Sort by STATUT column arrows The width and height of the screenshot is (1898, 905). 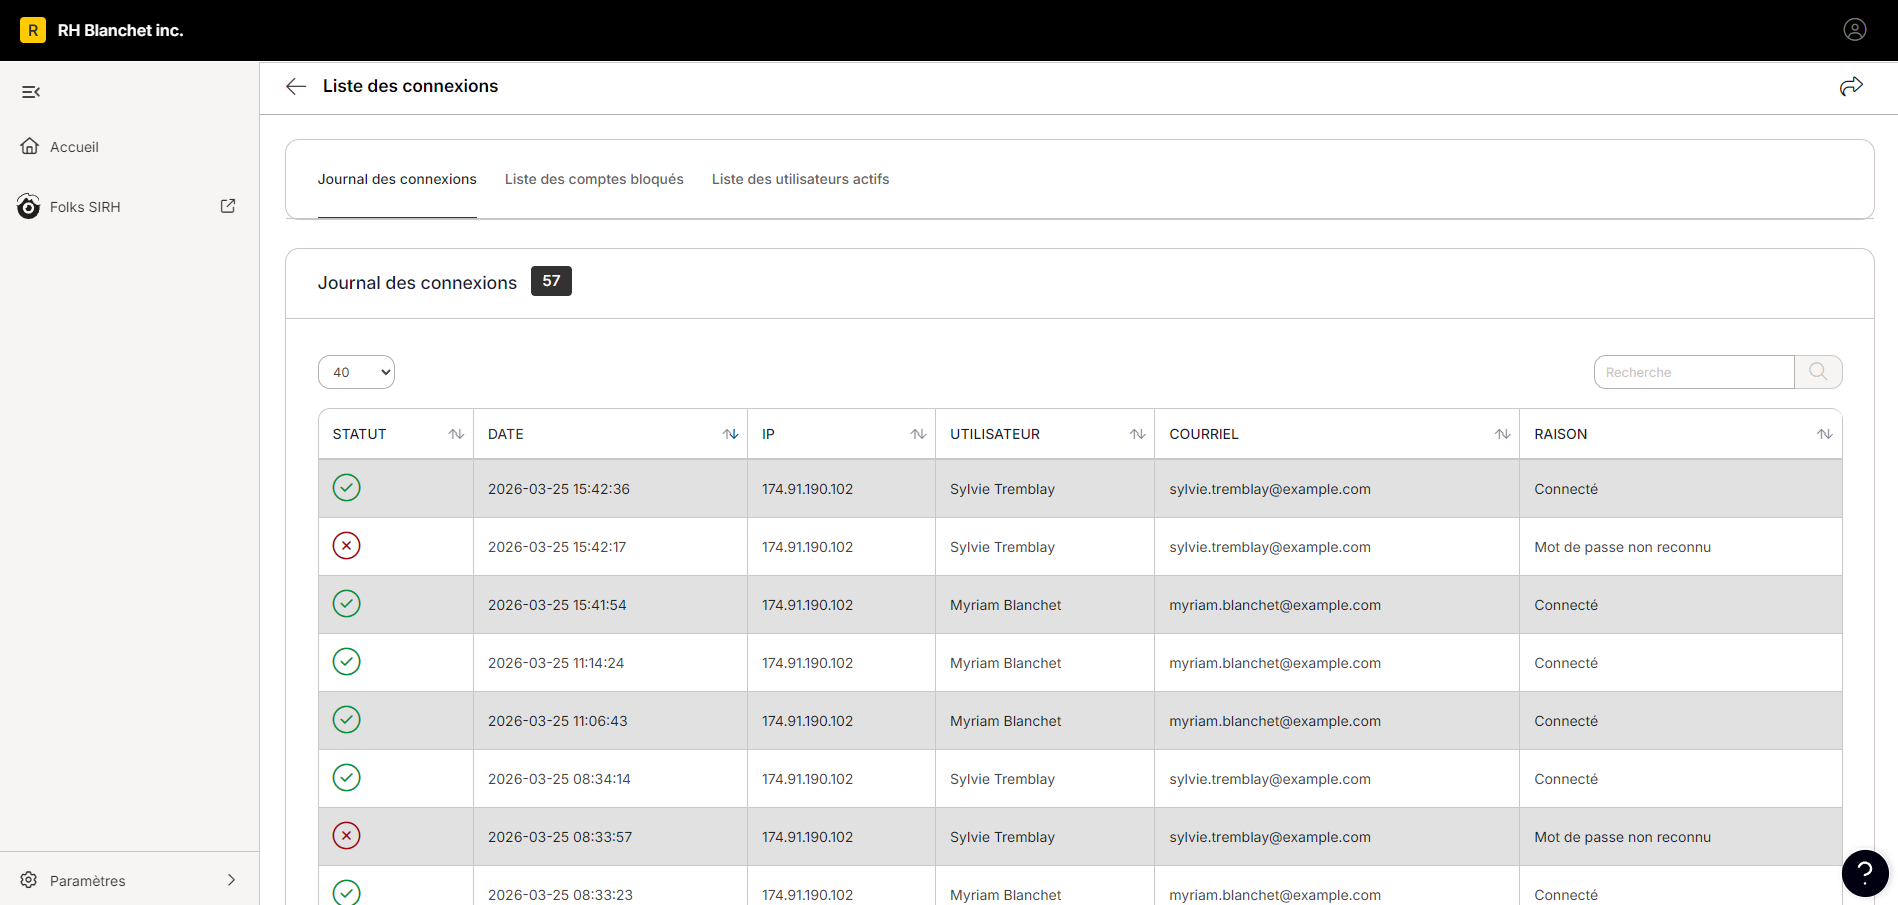[x=456, y=434]
